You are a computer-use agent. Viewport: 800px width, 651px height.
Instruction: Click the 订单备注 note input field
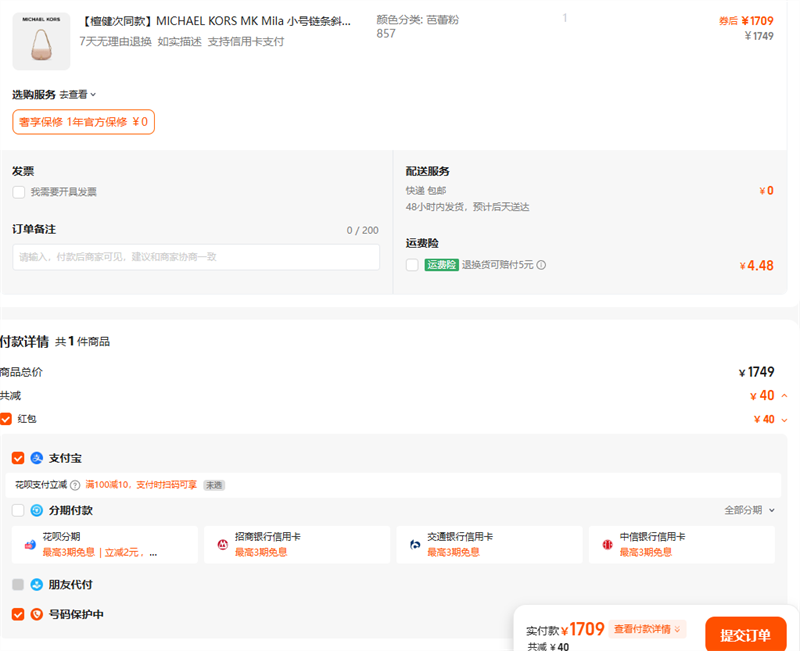click(x=196, y=257)
